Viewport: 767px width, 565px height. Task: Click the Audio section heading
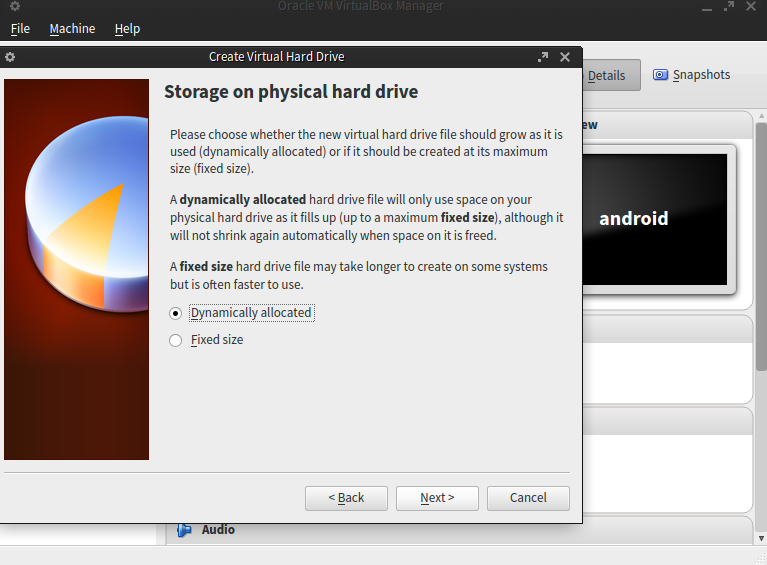click(218, 530)
